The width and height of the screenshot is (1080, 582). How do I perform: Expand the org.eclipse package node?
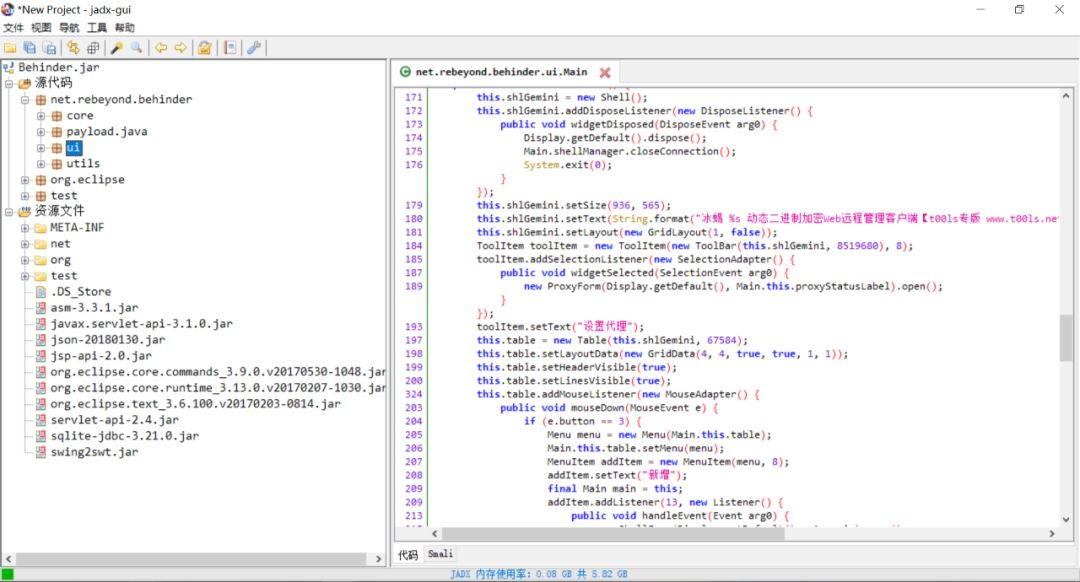click(x=26, y=180)
